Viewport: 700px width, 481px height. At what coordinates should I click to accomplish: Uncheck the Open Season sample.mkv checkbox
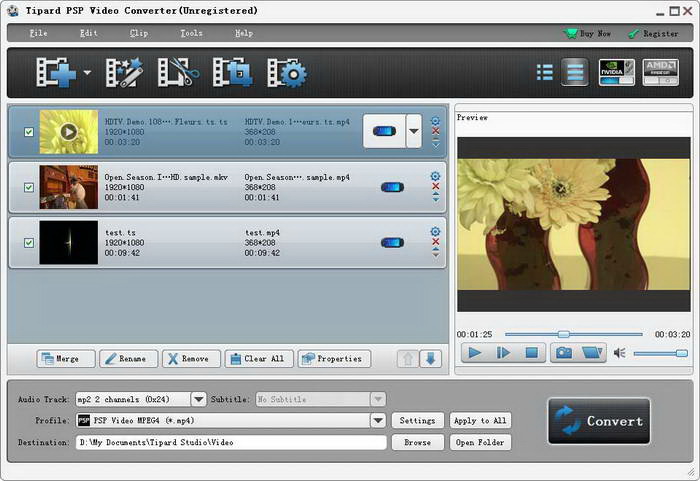point(29,187)
